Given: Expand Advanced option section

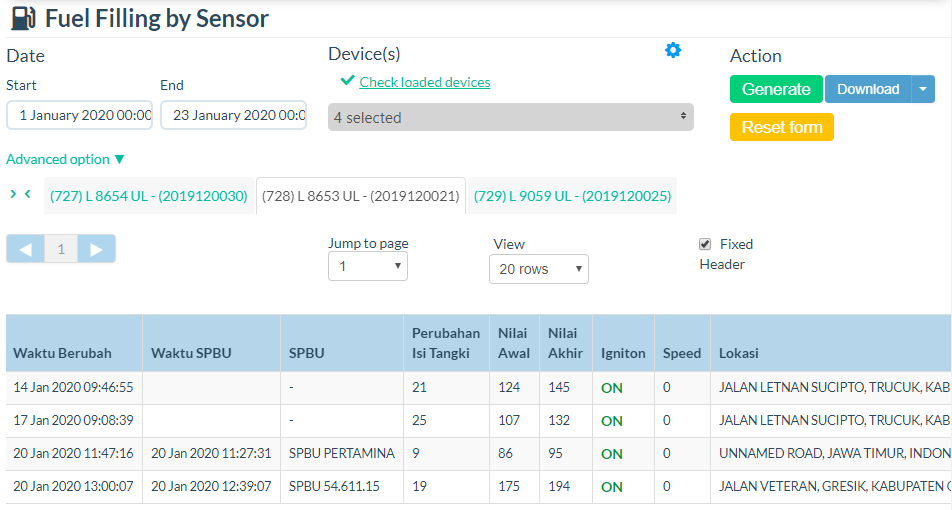Looking at the screenshot, I should click(66, 159).
